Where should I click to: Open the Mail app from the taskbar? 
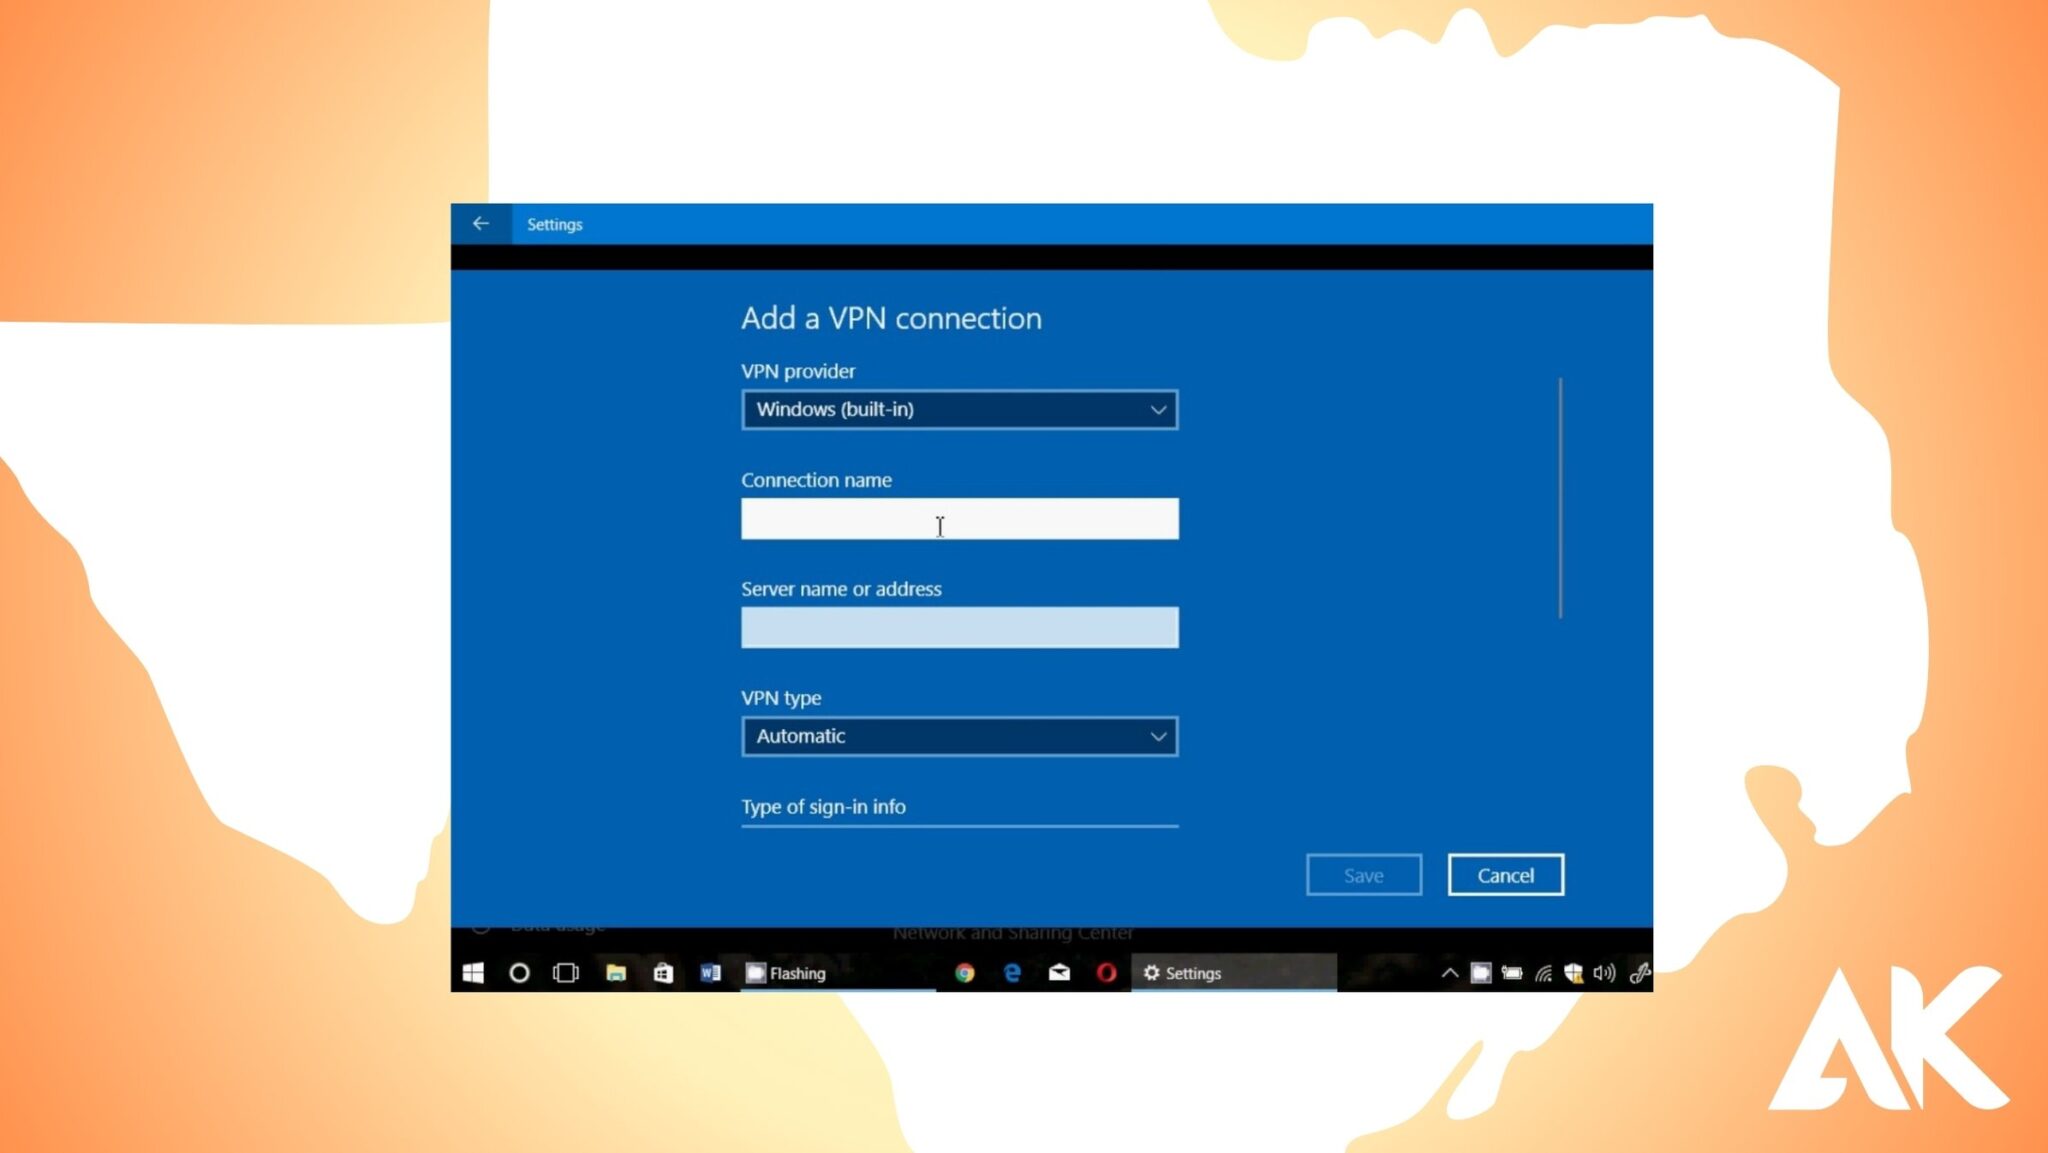tap(1058, 972)
